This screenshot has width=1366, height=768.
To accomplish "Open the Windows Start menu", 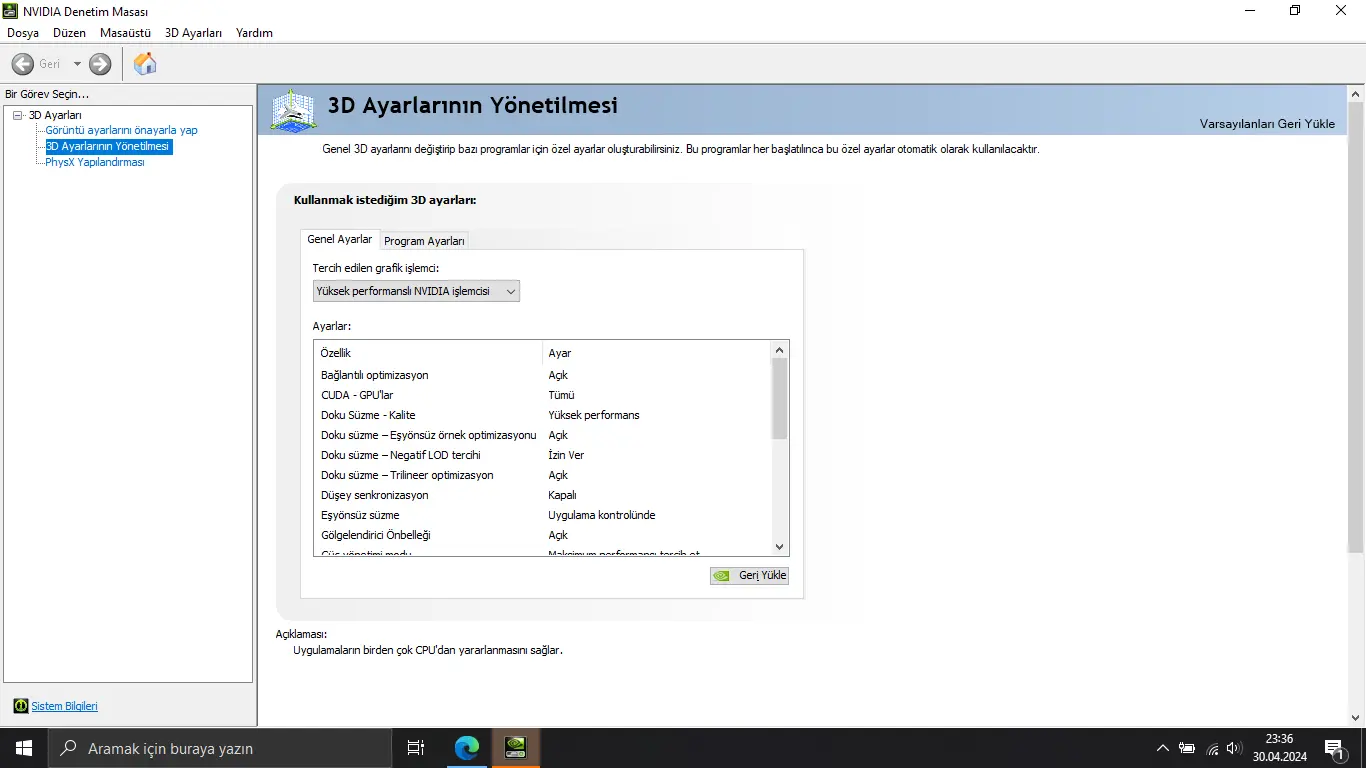I will coord(24,748).
